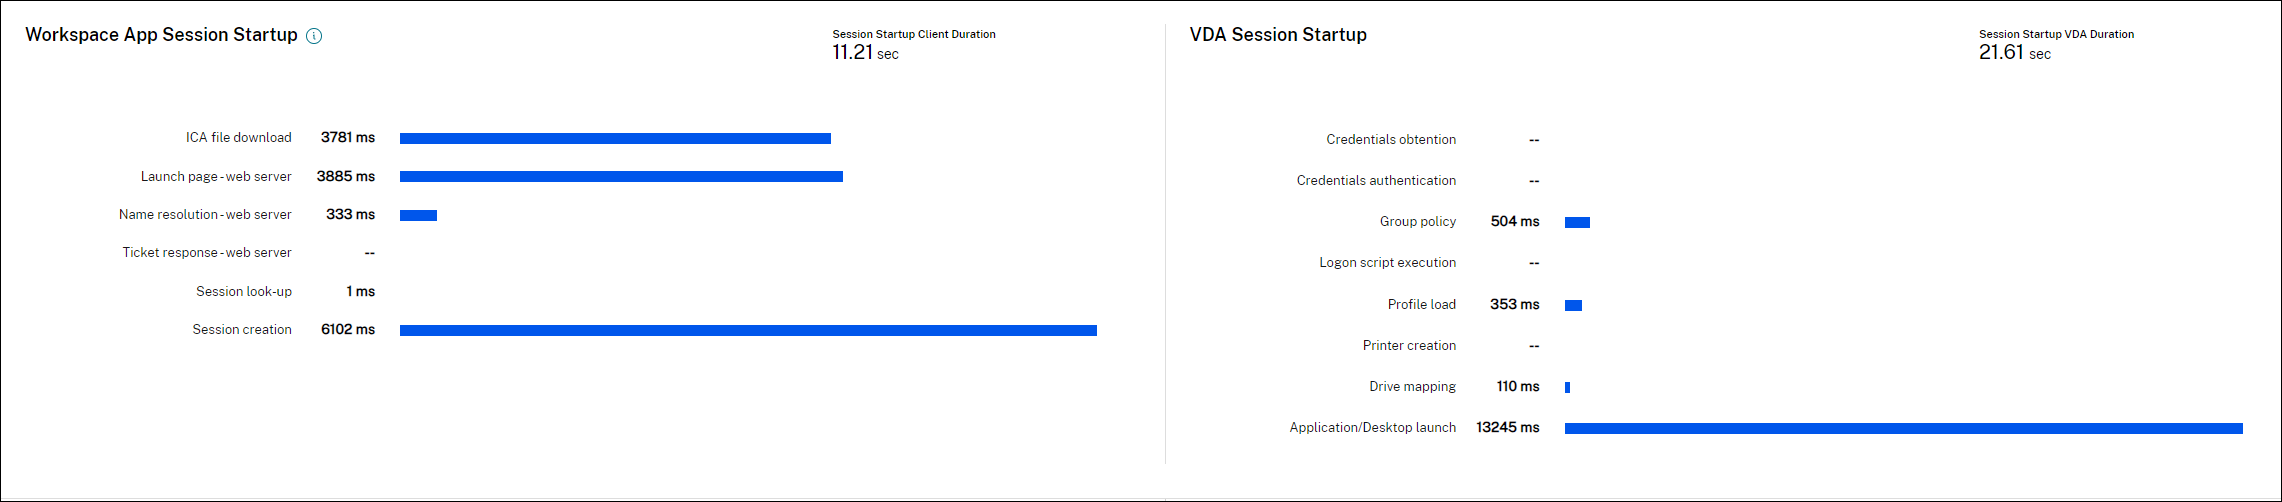Click the Launch page - web server bar
The image size is (2282, 502).
coord(621,177)
